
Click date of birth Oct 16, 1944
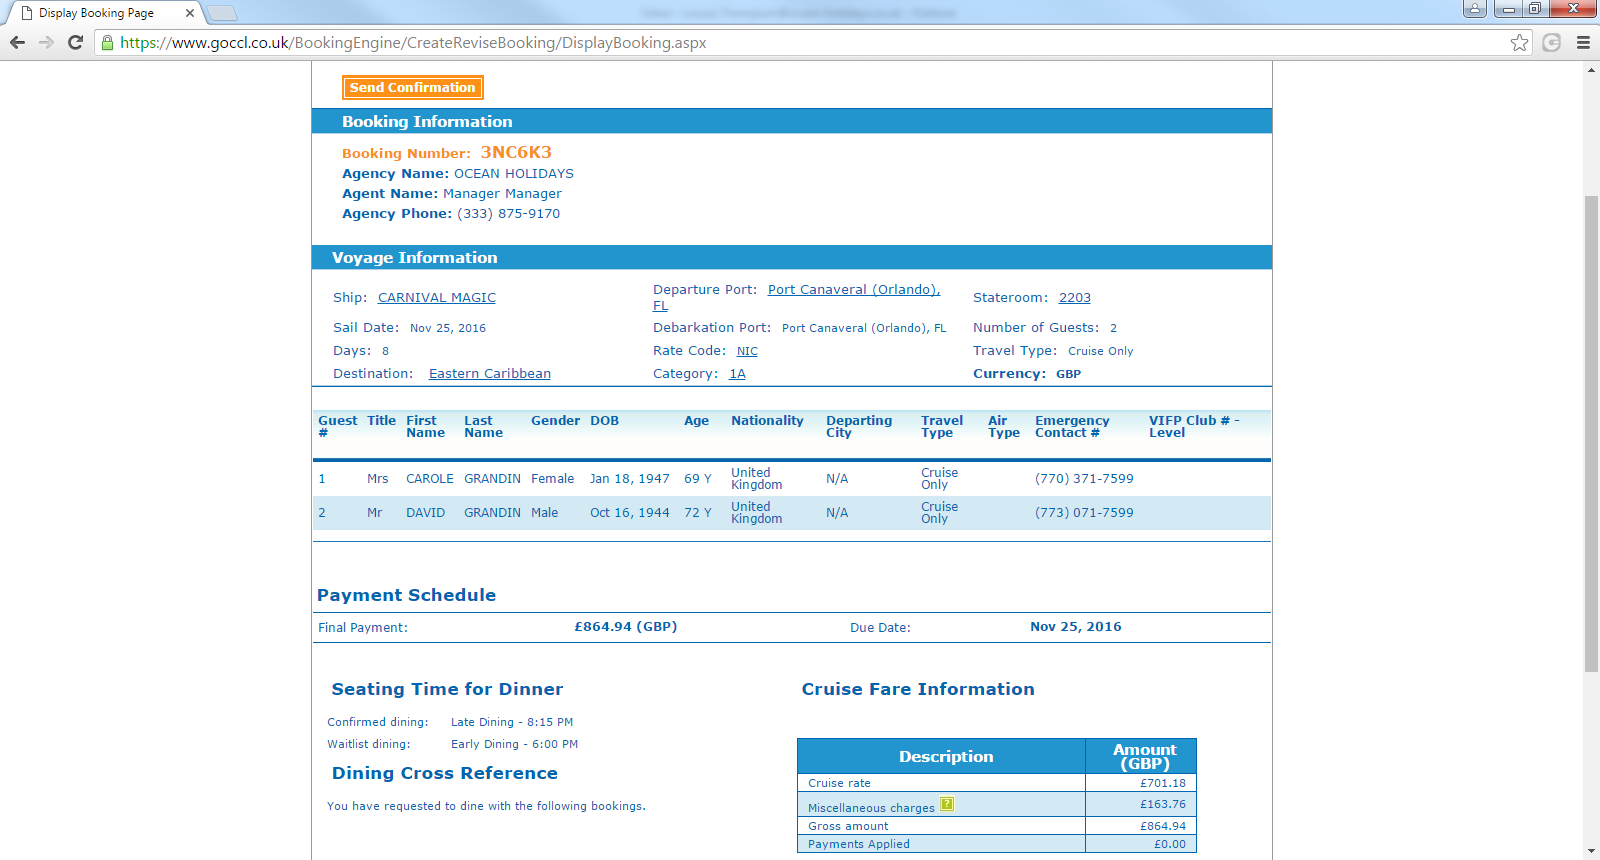(630, 513)
